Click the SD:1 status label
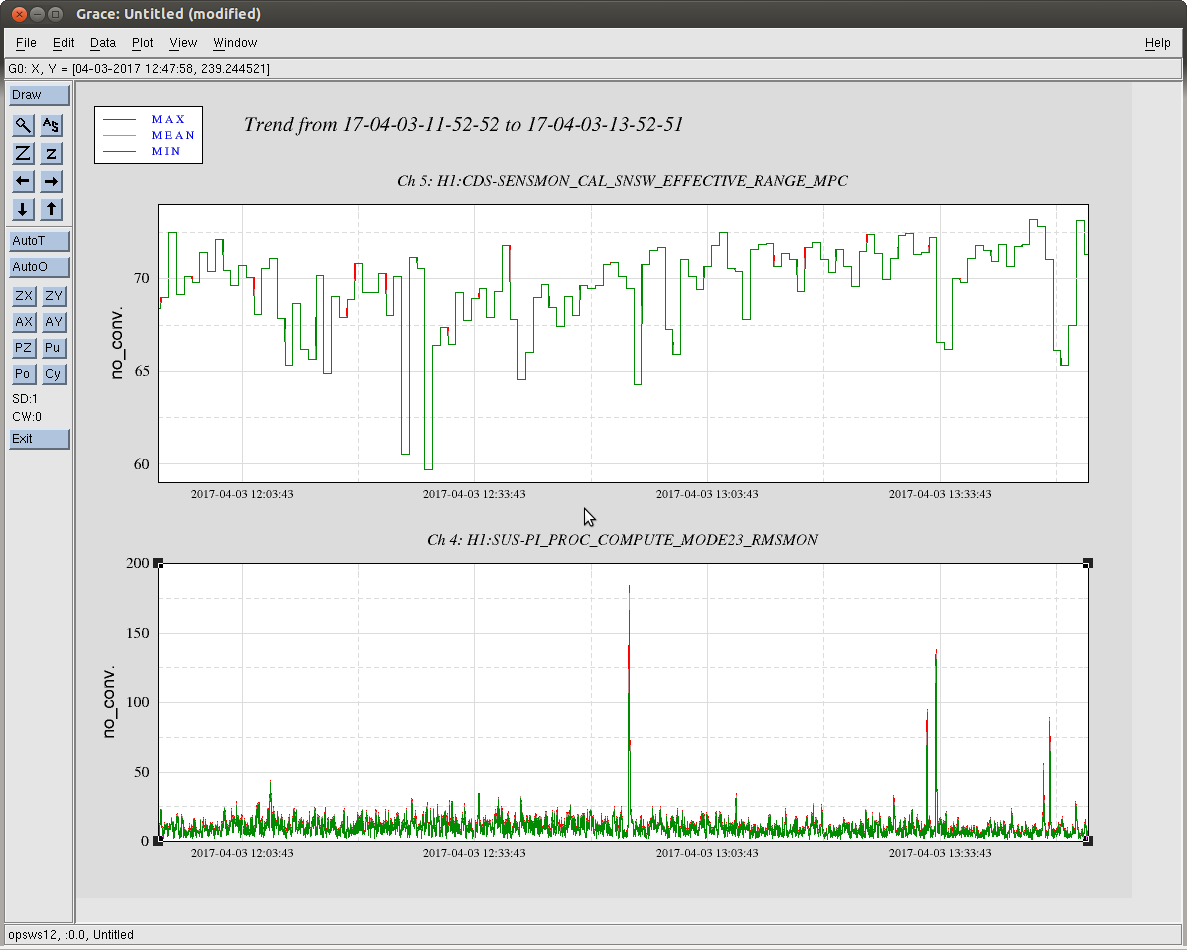 25,399
